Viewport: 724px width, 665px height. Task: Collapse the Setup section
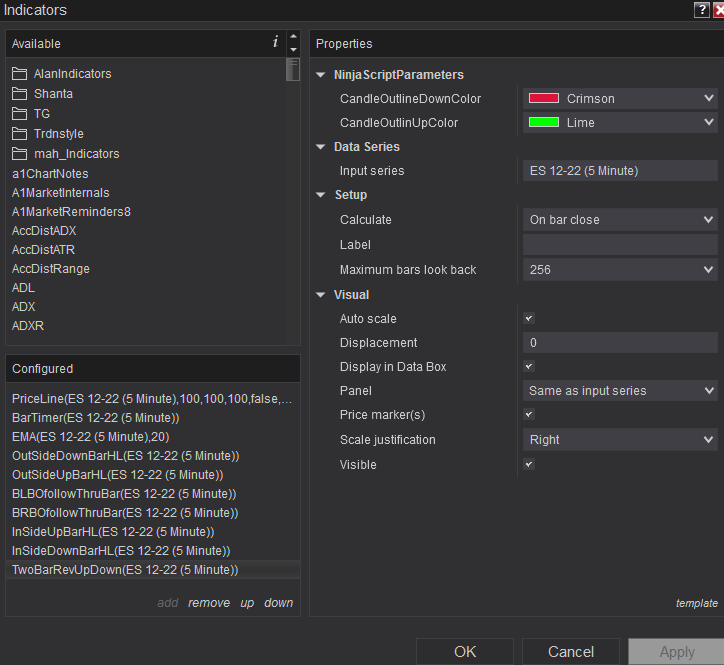pyautogui.click(x=320, y=195)
